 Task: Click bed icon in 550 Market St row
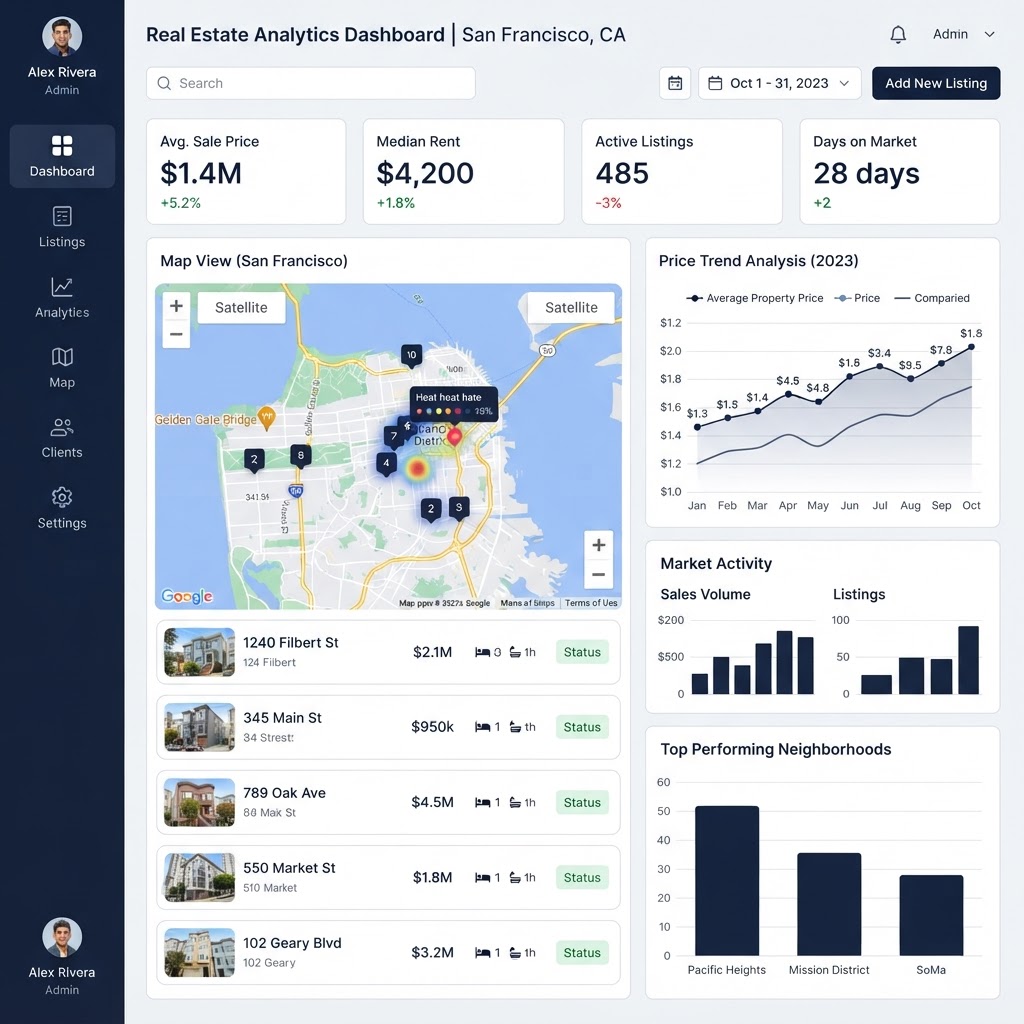483,877
